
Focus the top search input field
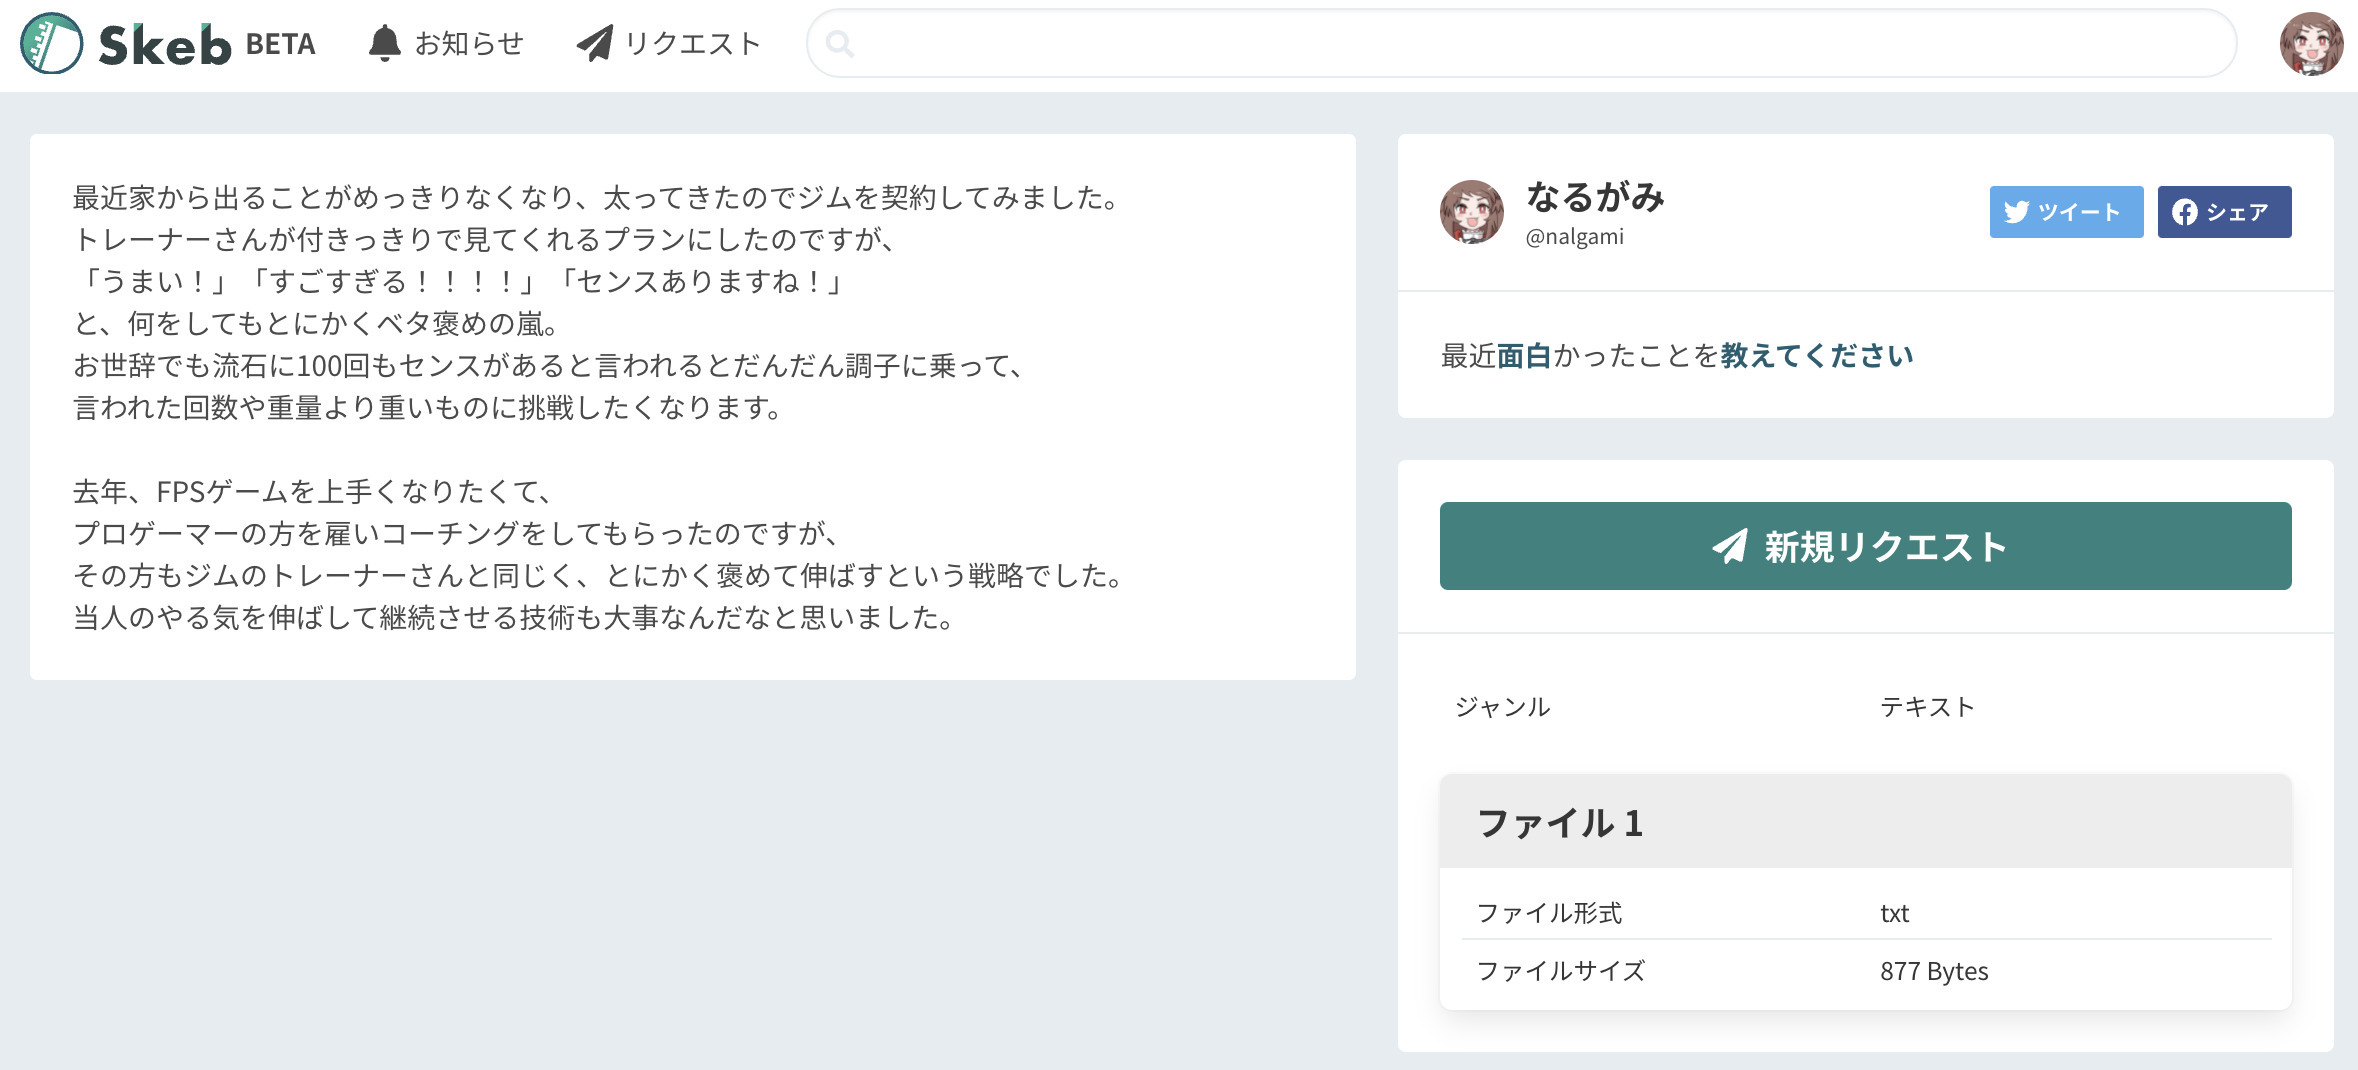pos(1521,44)
